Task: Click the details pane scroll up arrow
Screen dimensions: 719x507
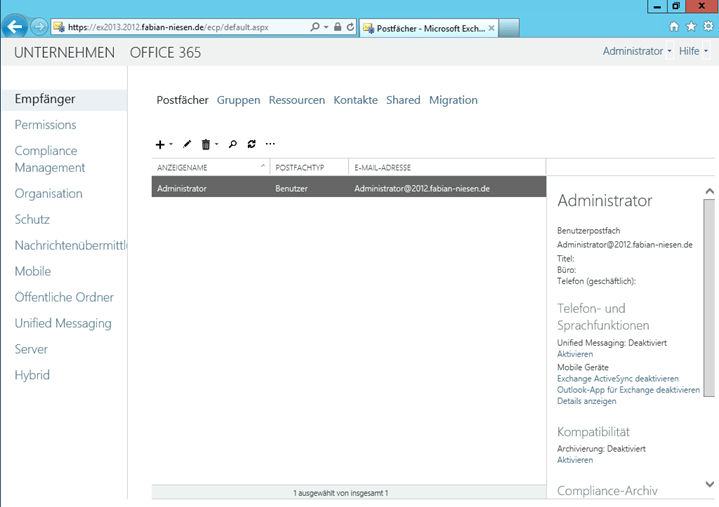Action: (x=709, y=191)
